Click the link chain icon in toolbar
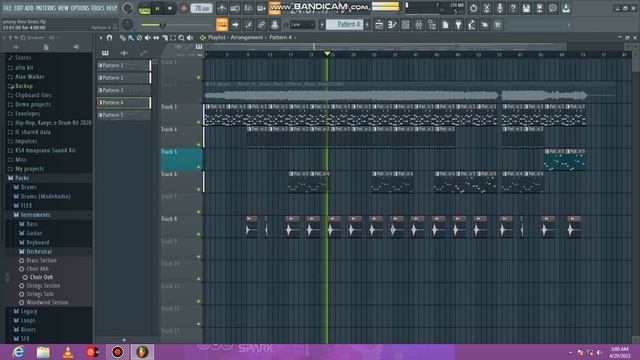 point(261,25)
